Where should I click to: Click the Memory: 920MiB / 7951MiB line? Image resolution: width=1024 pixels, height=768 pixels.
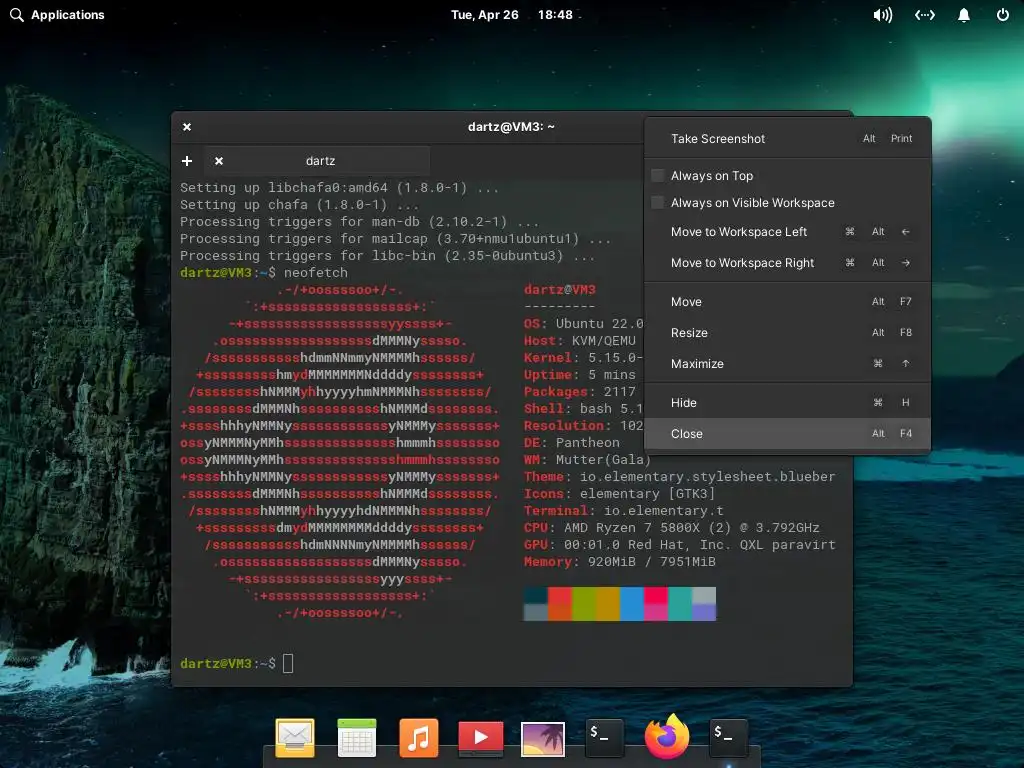tap(620, 562)
